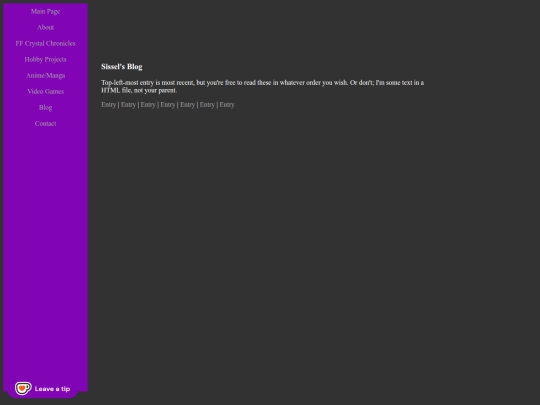This screenshot has width=540, height=405.
Task: Open the third Entry link
Action: [148, 105]
